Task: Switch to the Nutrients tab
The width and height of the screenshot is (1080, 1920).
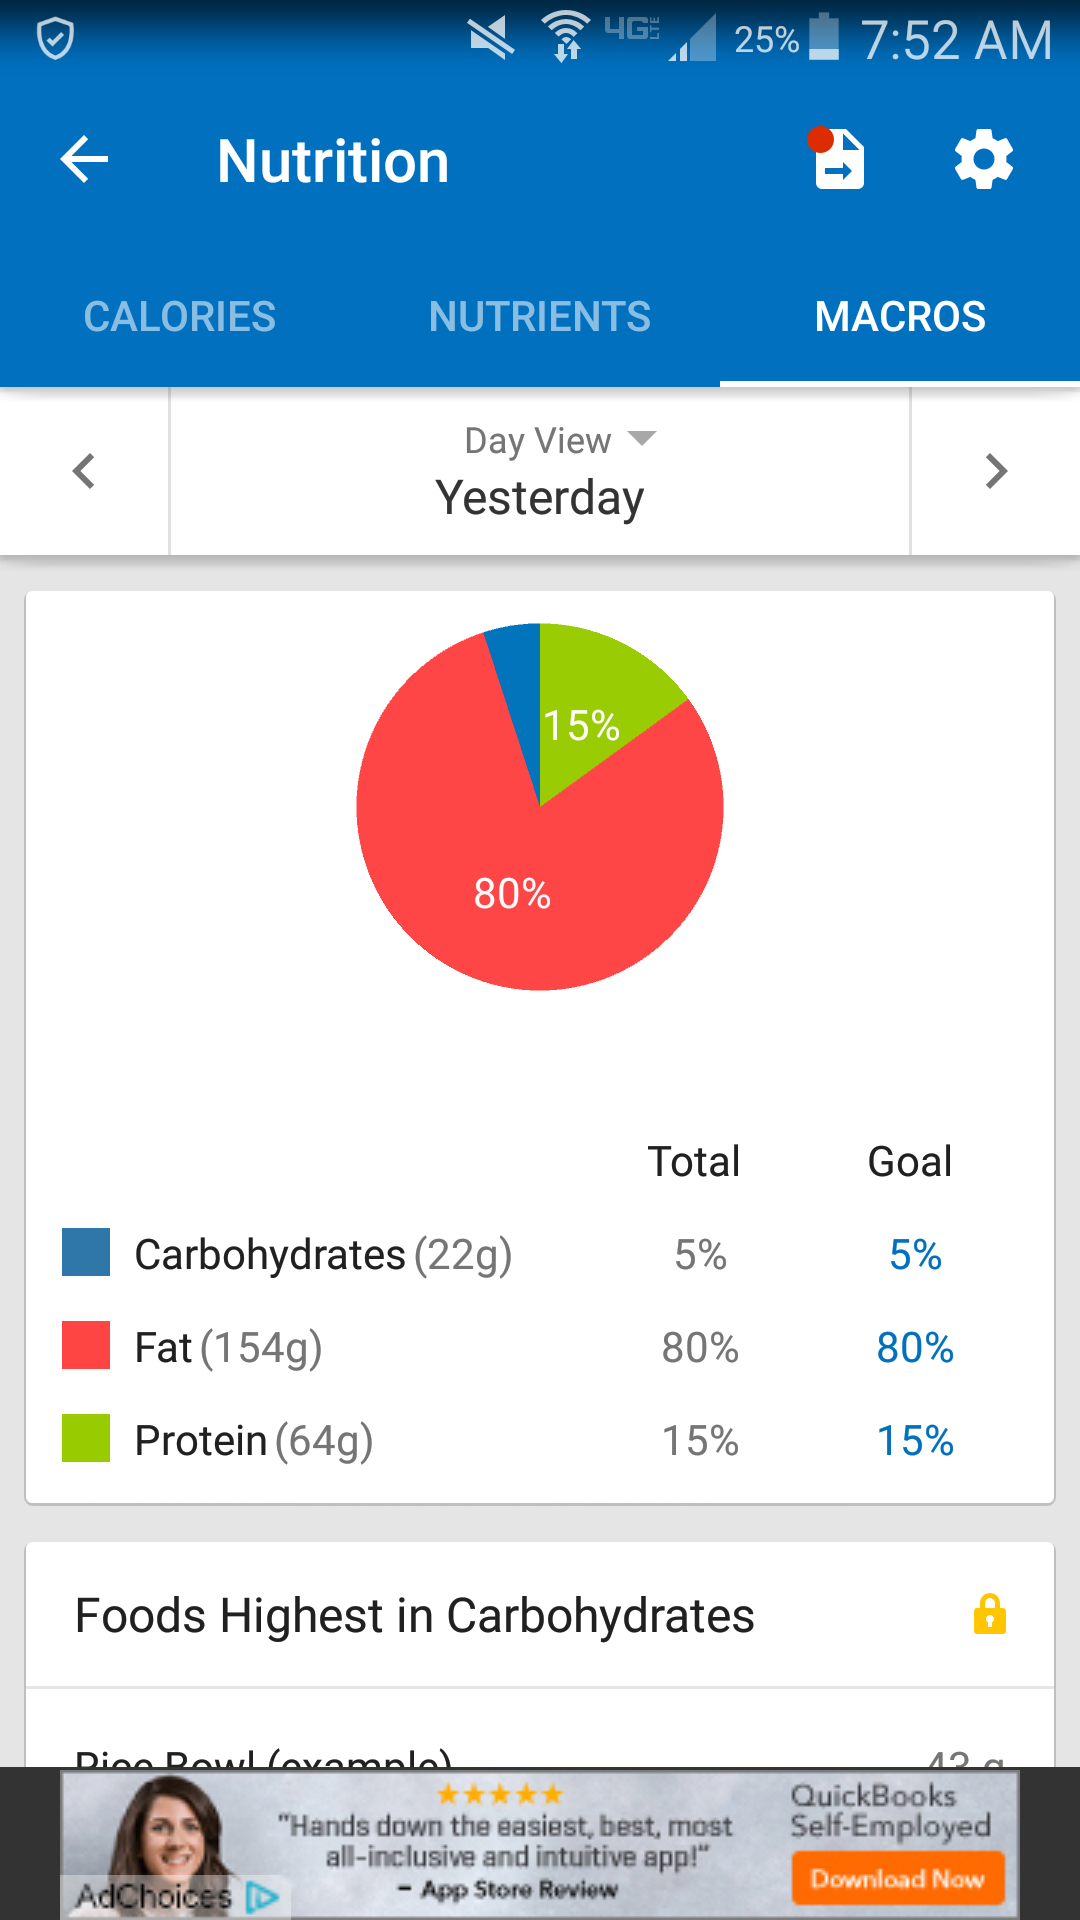Action: point(540,317)
